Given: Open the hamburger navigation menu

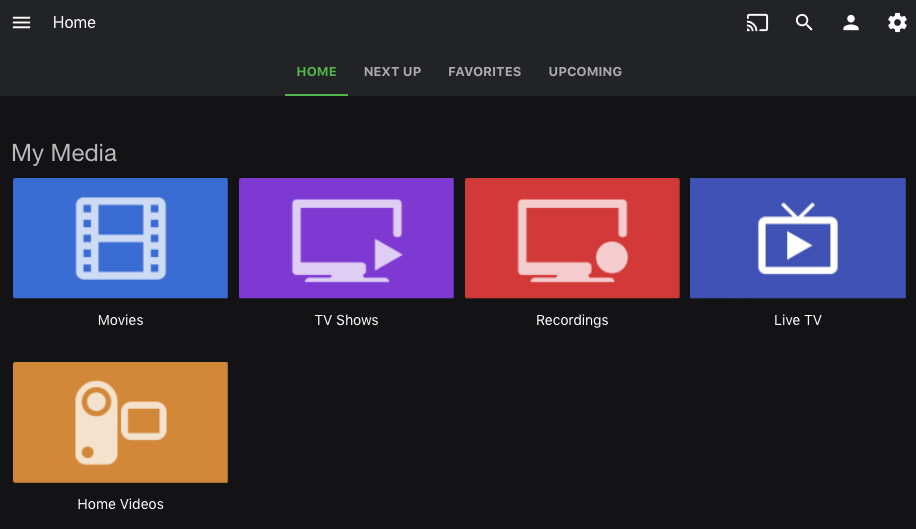Looking at the screenshot, I should coord(22,23).
